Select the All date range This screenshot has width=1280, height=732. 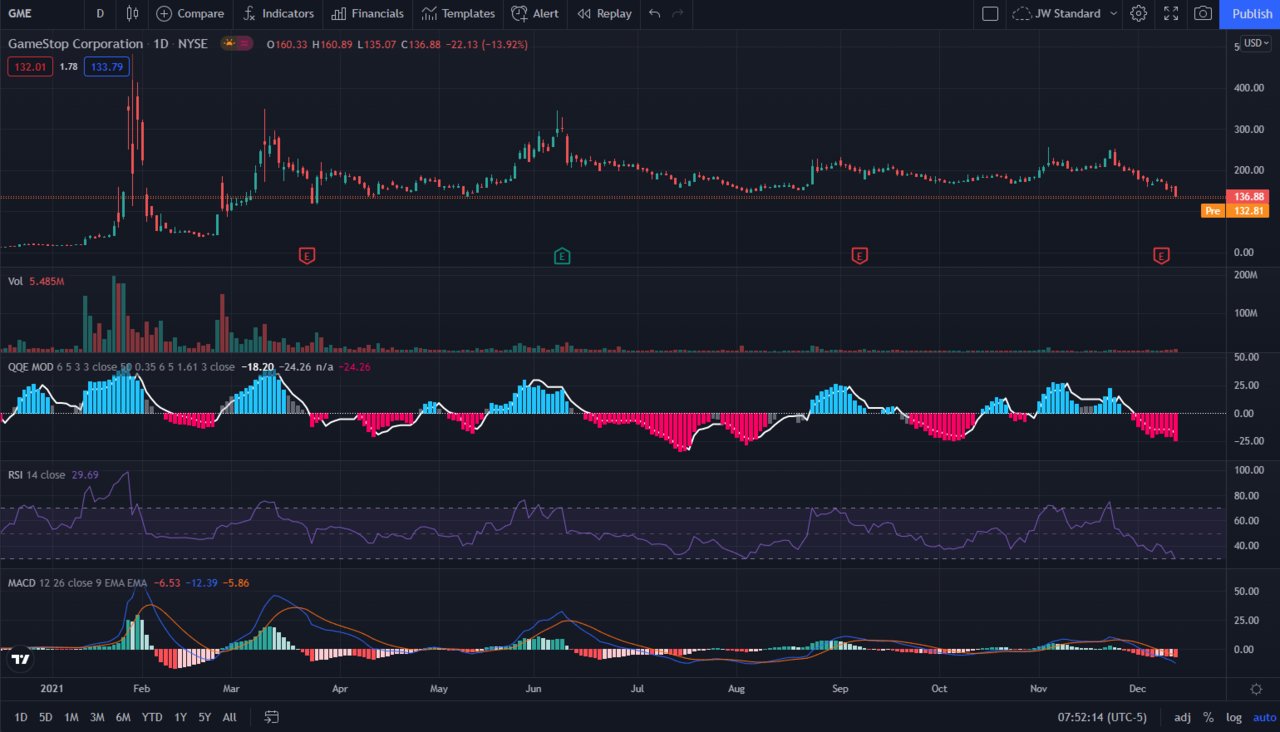pos(230,717)
